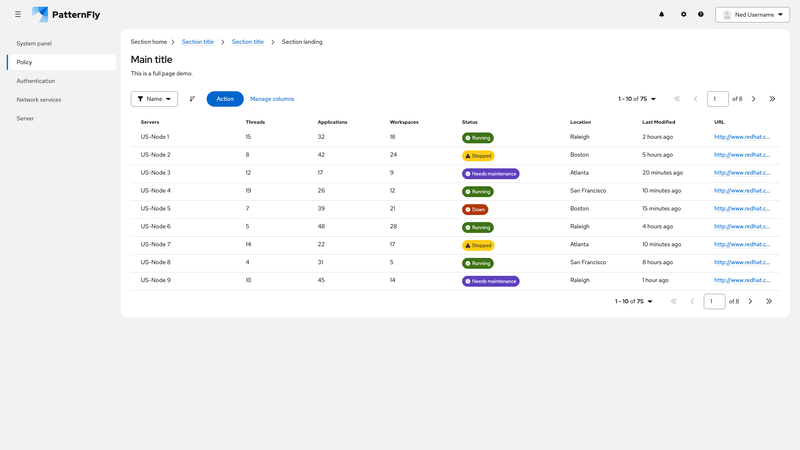The width and height of the screenshot is (800, 450).
Task: Select the US-Node 6 server name
Action: coord(156,227)
